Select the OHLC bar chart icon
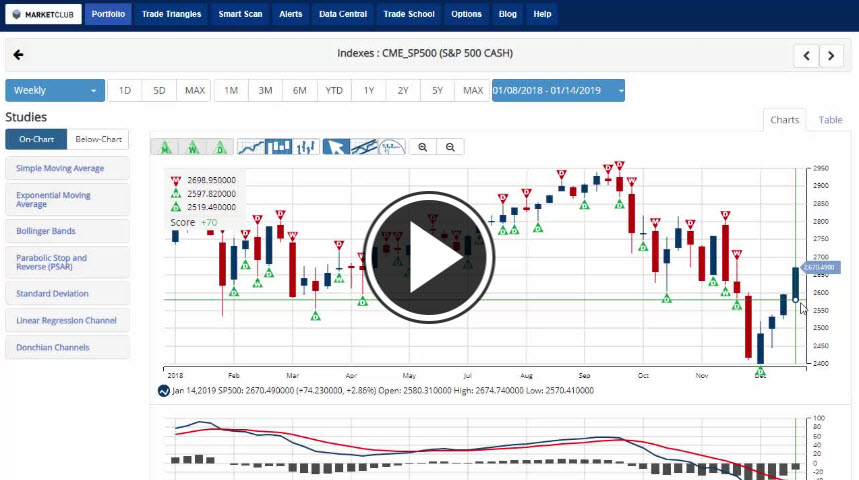This screenshot has width=859, height=480. [x=307, y=147]
